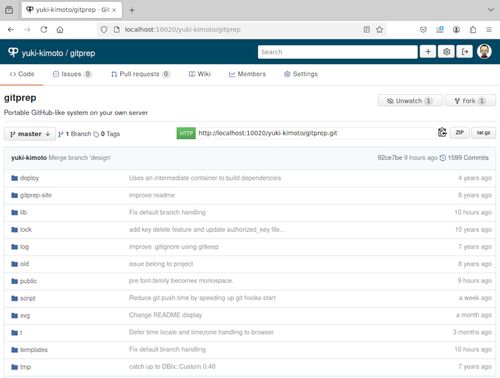Reload the page with refresh icon
This screenshot has height=378, width=500.
(x=44, y=30)
